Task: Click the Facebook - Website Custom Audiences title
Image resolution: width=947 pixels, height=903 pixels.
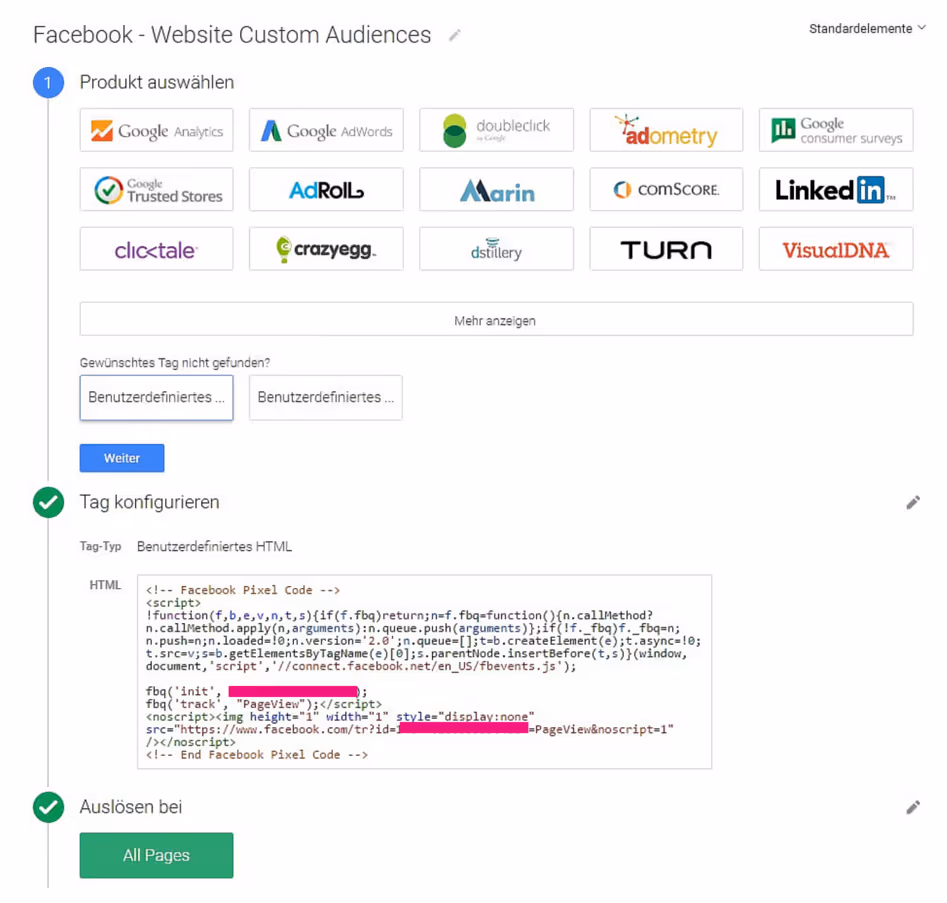Action: [232, 35]
